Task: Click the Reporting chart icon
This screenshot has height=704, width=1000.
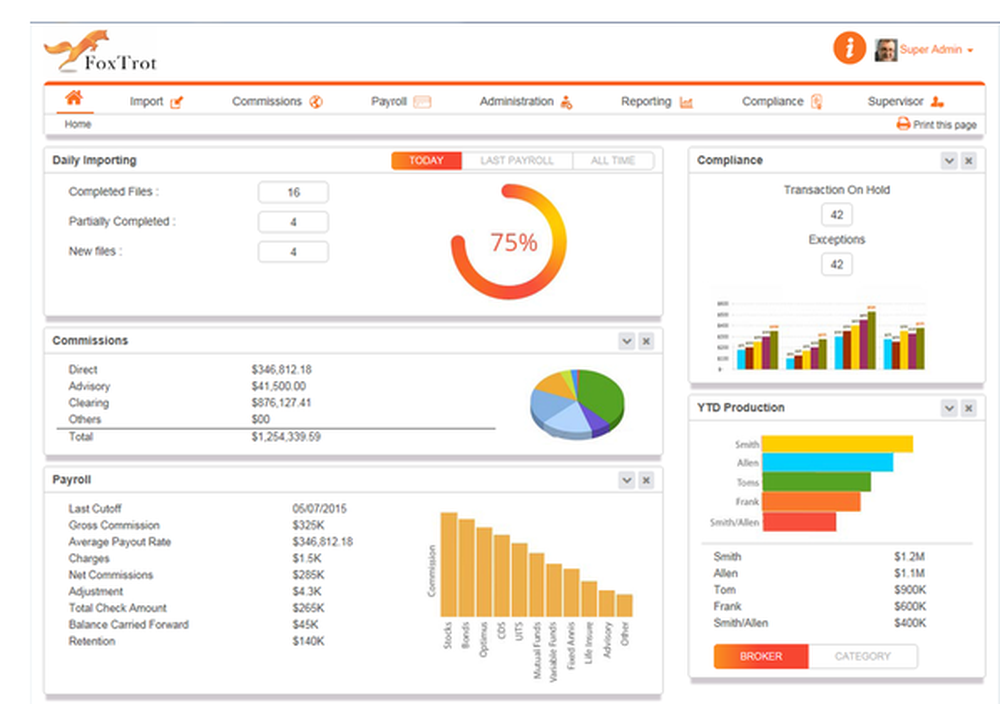Action: click(x=686, y=102)
